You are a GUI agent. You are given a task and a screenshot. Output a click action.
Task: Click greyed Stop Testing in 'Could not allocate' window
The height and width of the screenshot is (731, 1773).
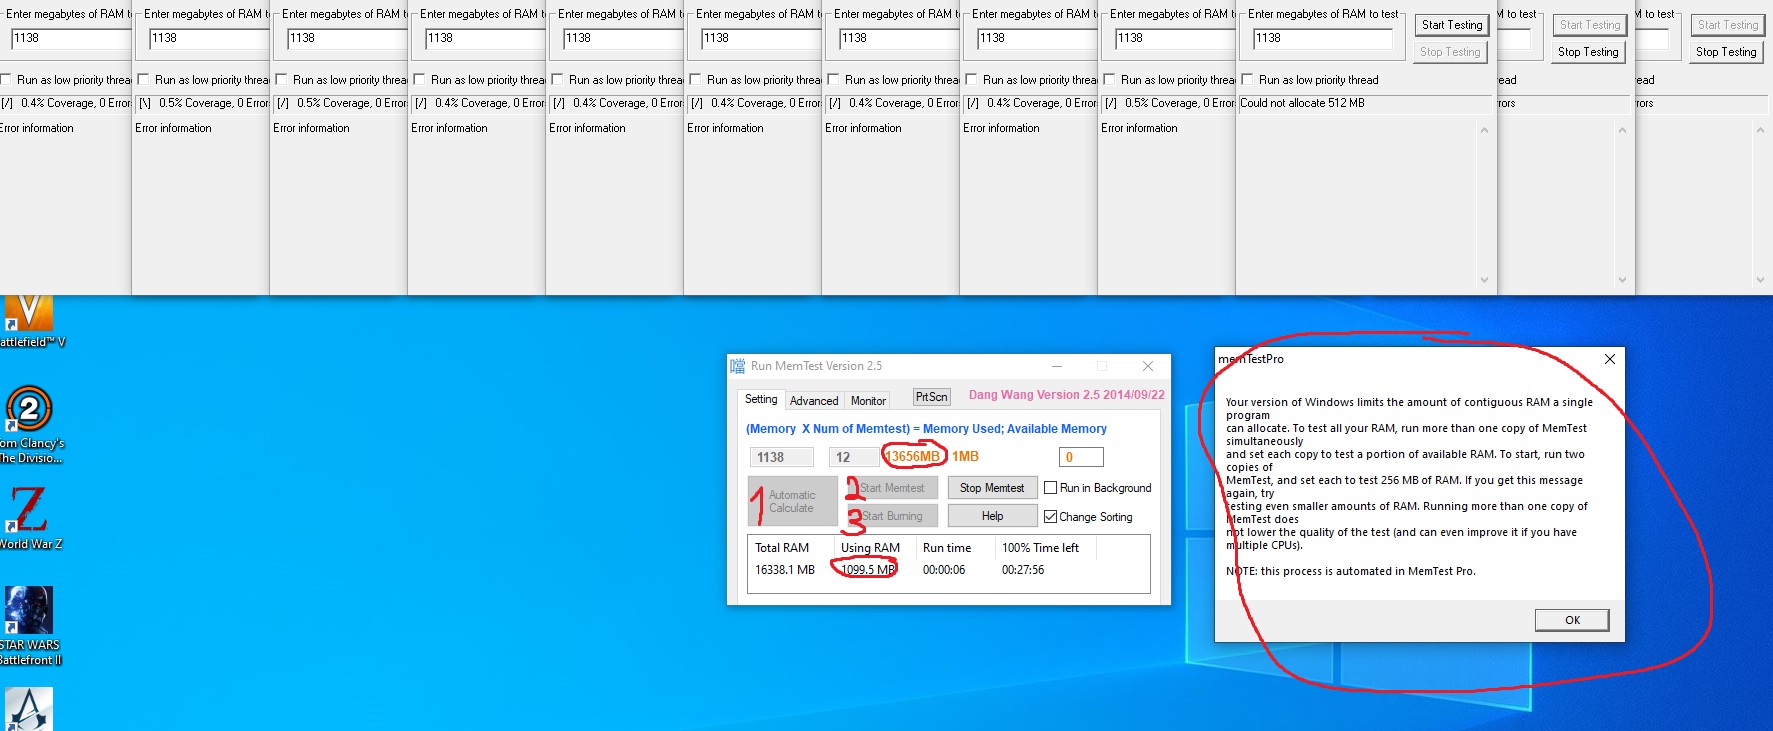(x=1450, y=52)
